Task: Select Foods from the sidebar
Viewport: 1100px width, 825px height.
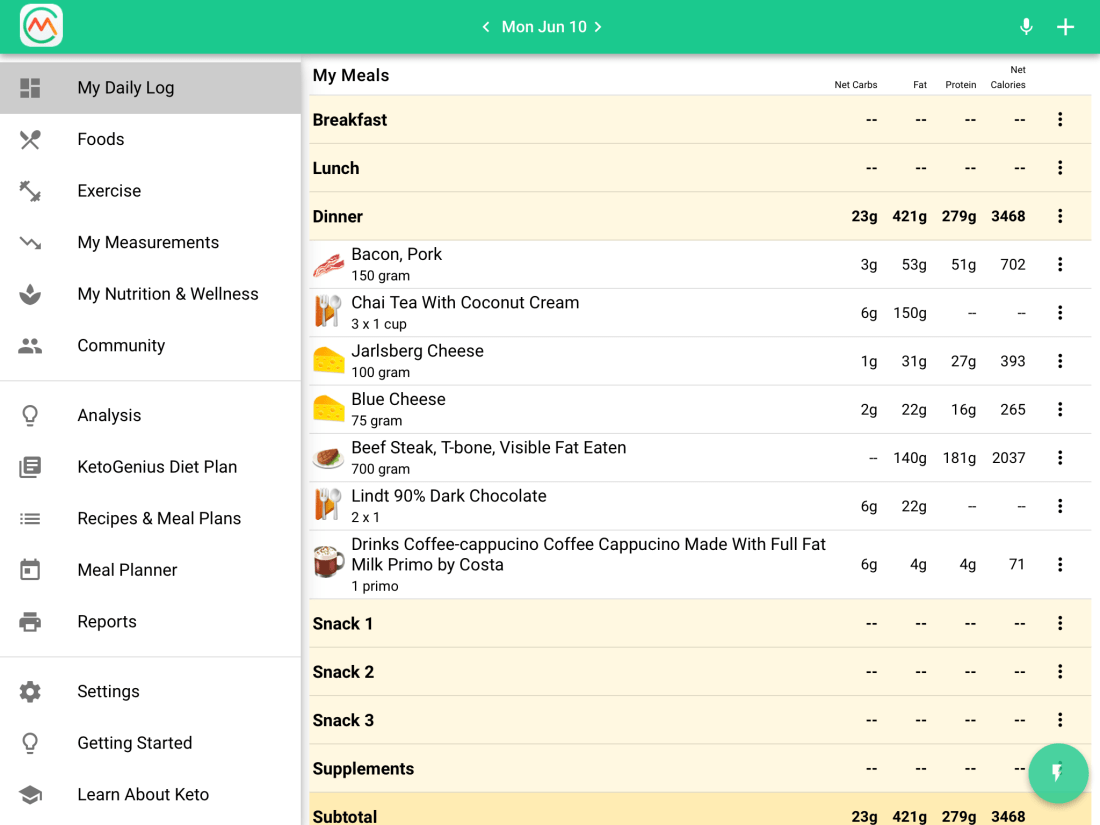Action: 101,139
